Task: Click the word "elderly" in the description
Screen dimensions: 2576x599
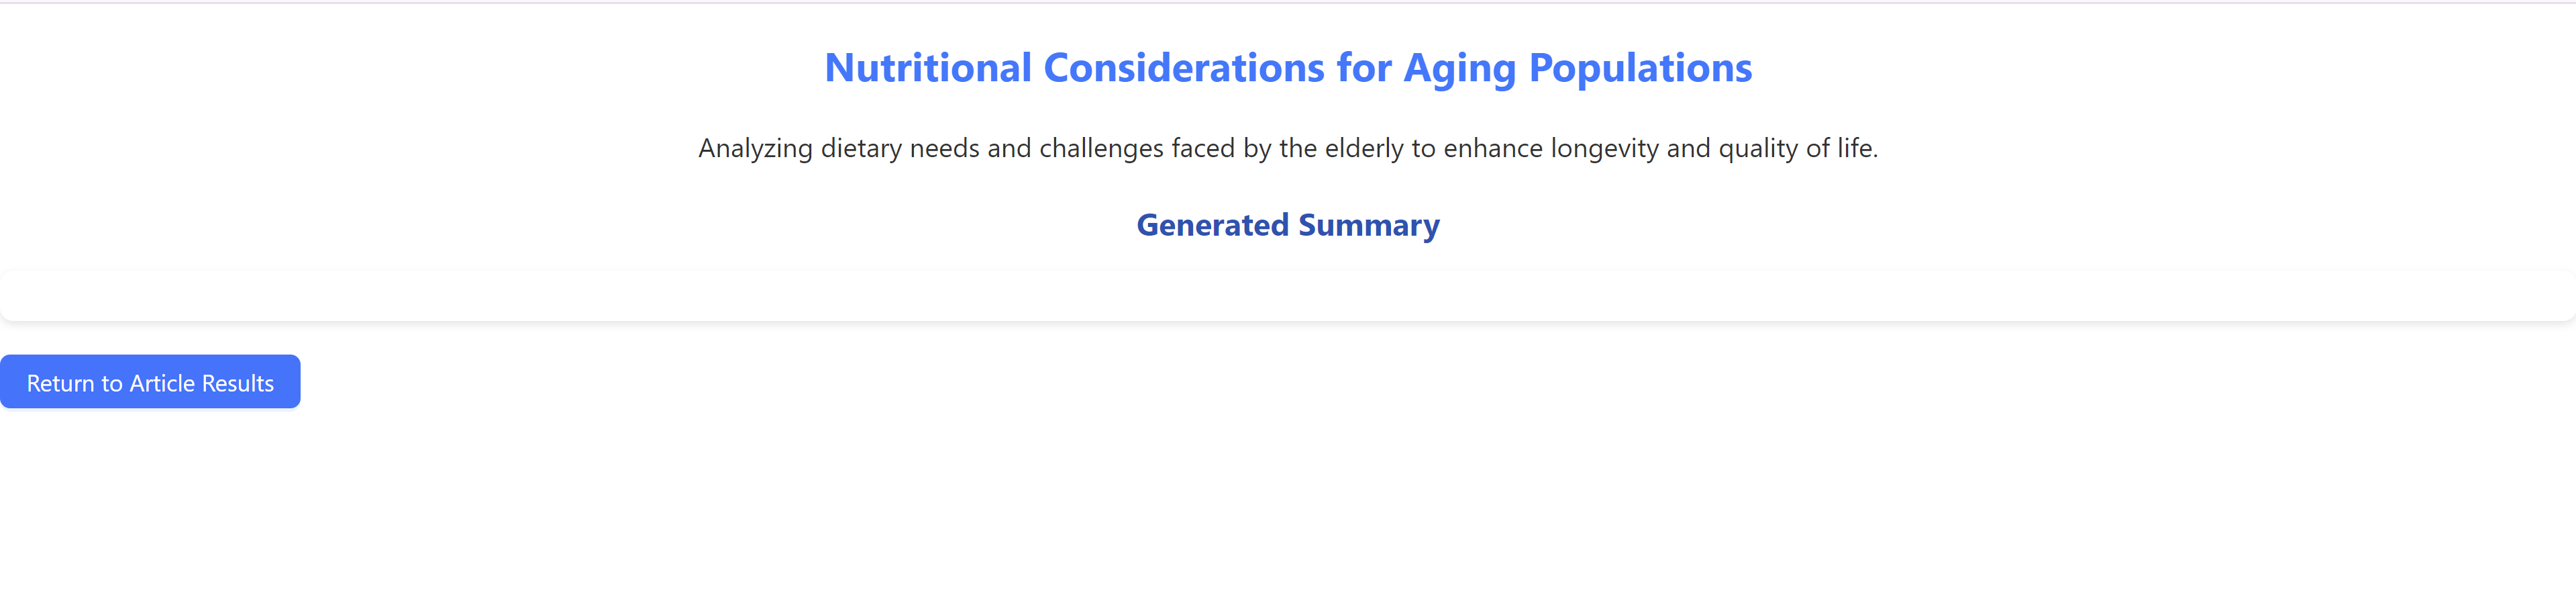Action: (1364, 148)
